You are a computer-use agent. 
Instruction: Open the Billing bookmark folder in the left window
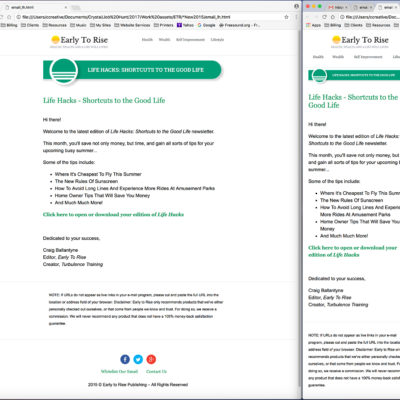(x=9, y=25)
